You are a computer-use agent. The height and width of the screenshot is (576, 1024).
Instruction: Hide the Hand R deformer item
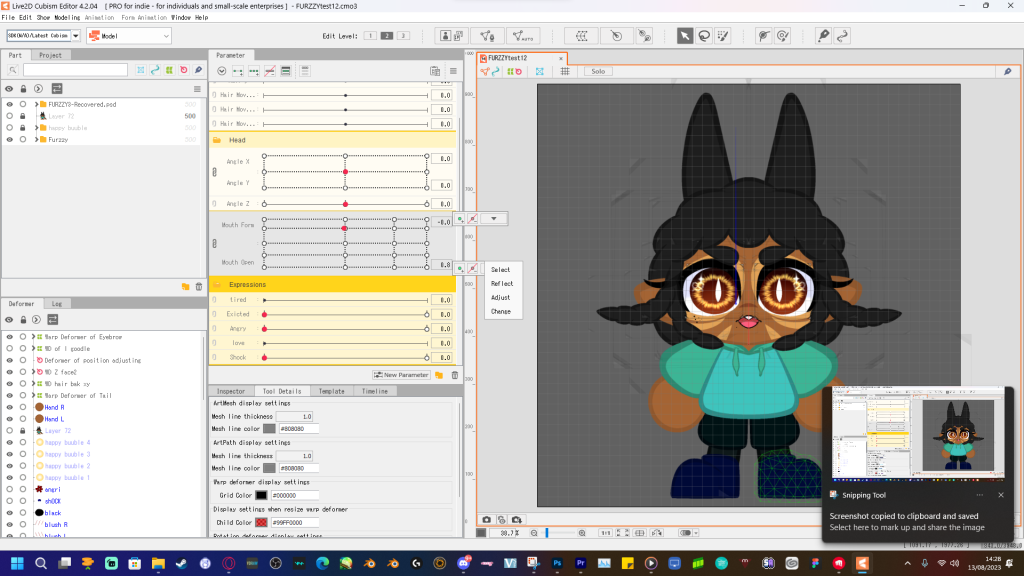point(9,408)
